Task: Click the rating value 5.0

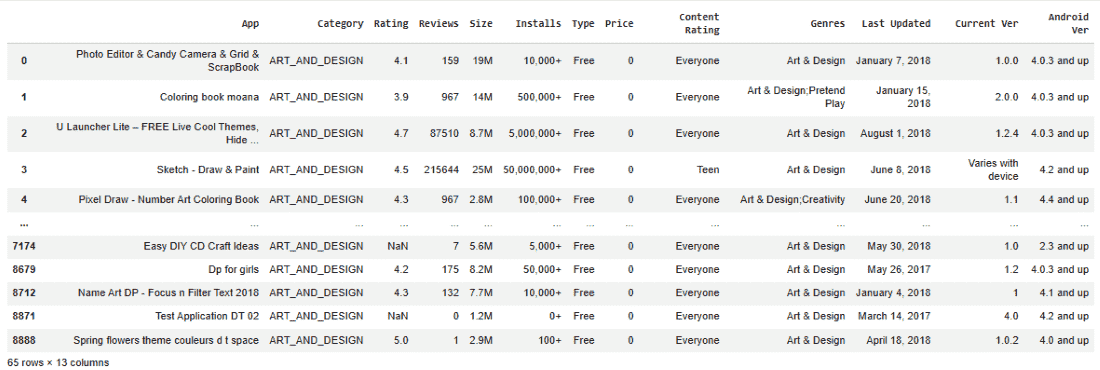Action: [401, 340]
